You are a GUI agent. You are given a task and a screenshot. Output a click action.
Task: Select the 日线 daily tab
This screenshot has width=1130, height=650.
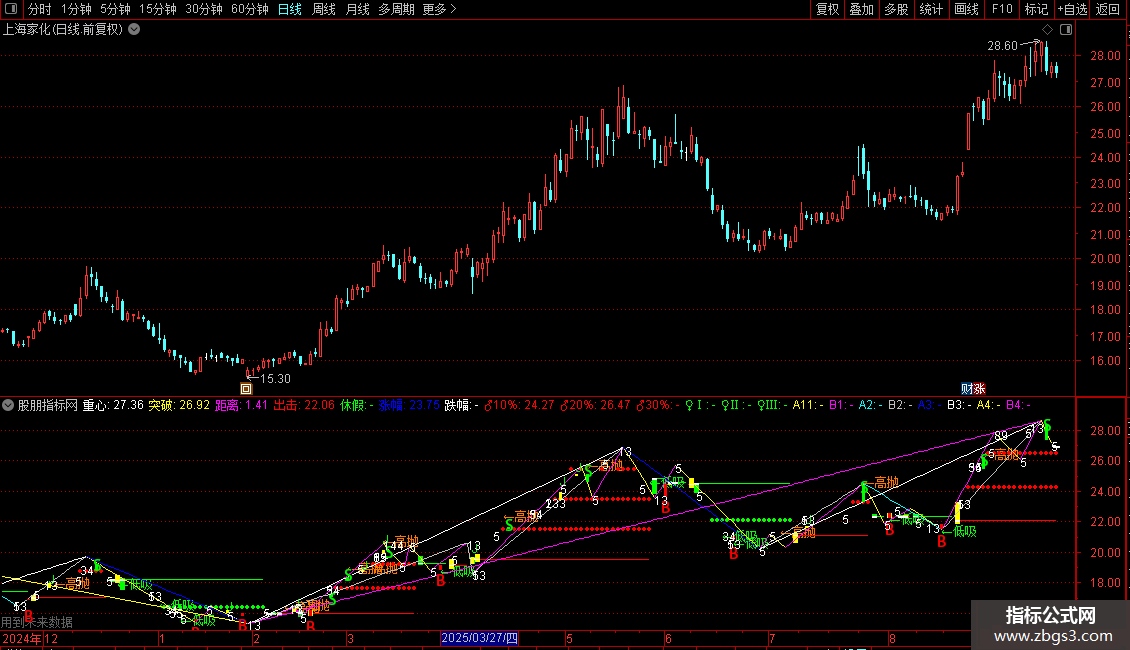pos(290,9)
